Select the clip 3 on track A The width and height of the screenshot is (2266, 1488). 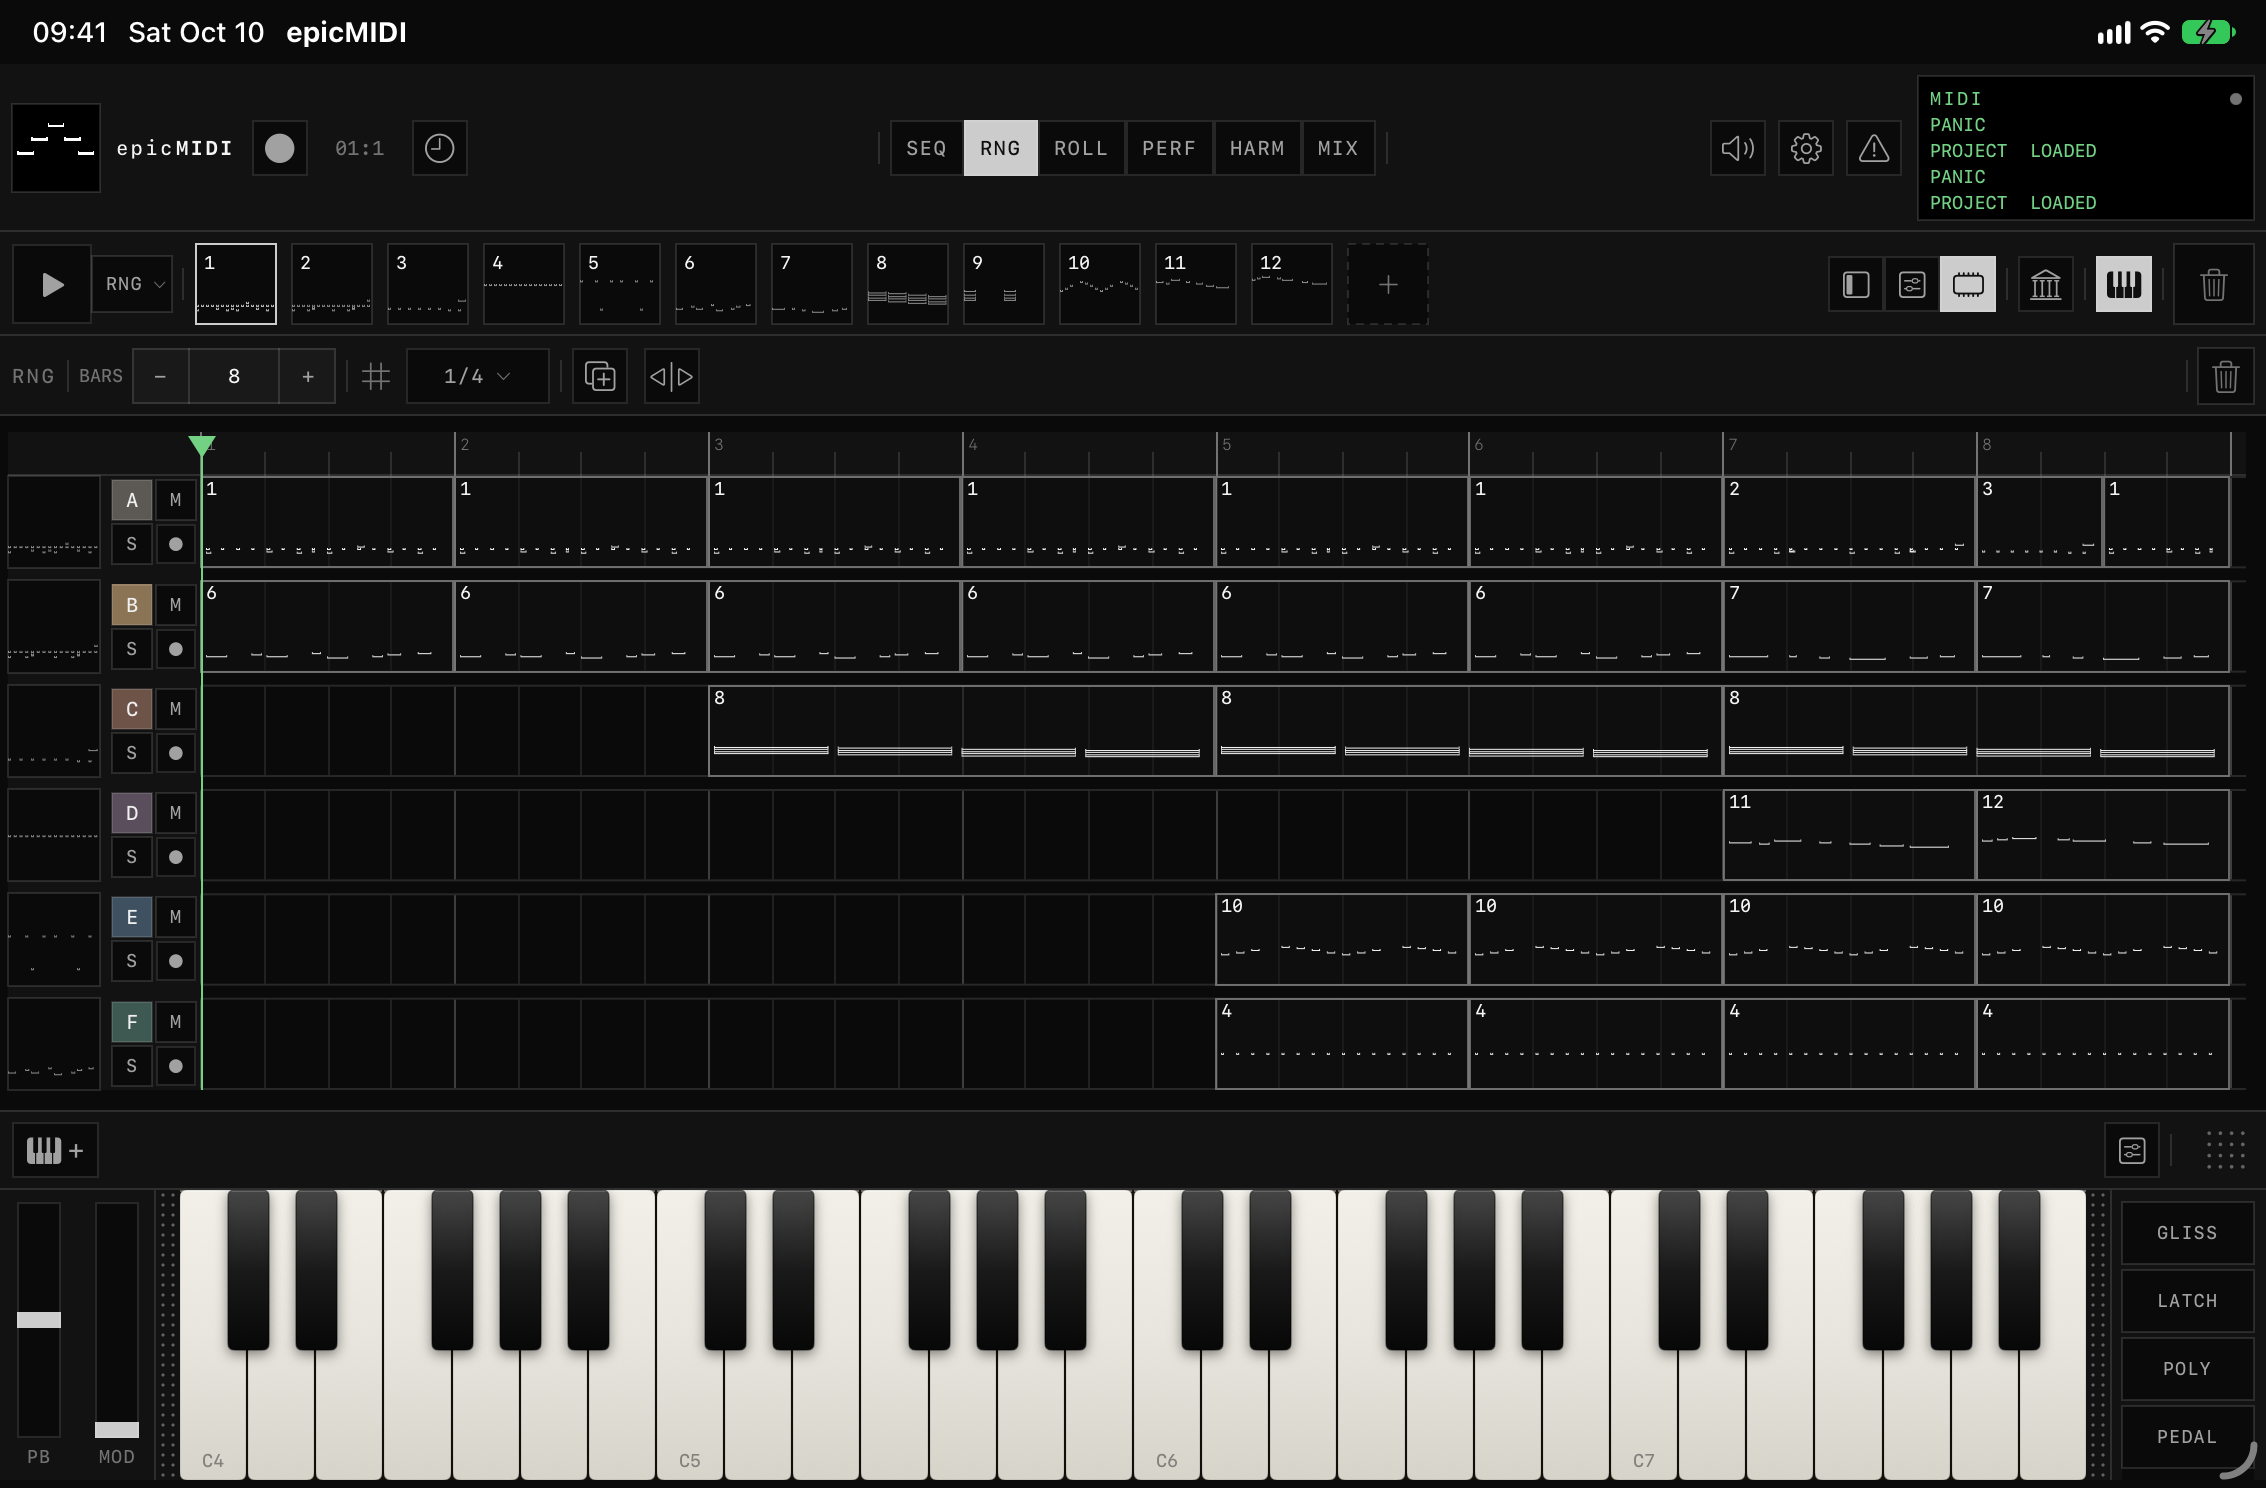(2039, 522)
